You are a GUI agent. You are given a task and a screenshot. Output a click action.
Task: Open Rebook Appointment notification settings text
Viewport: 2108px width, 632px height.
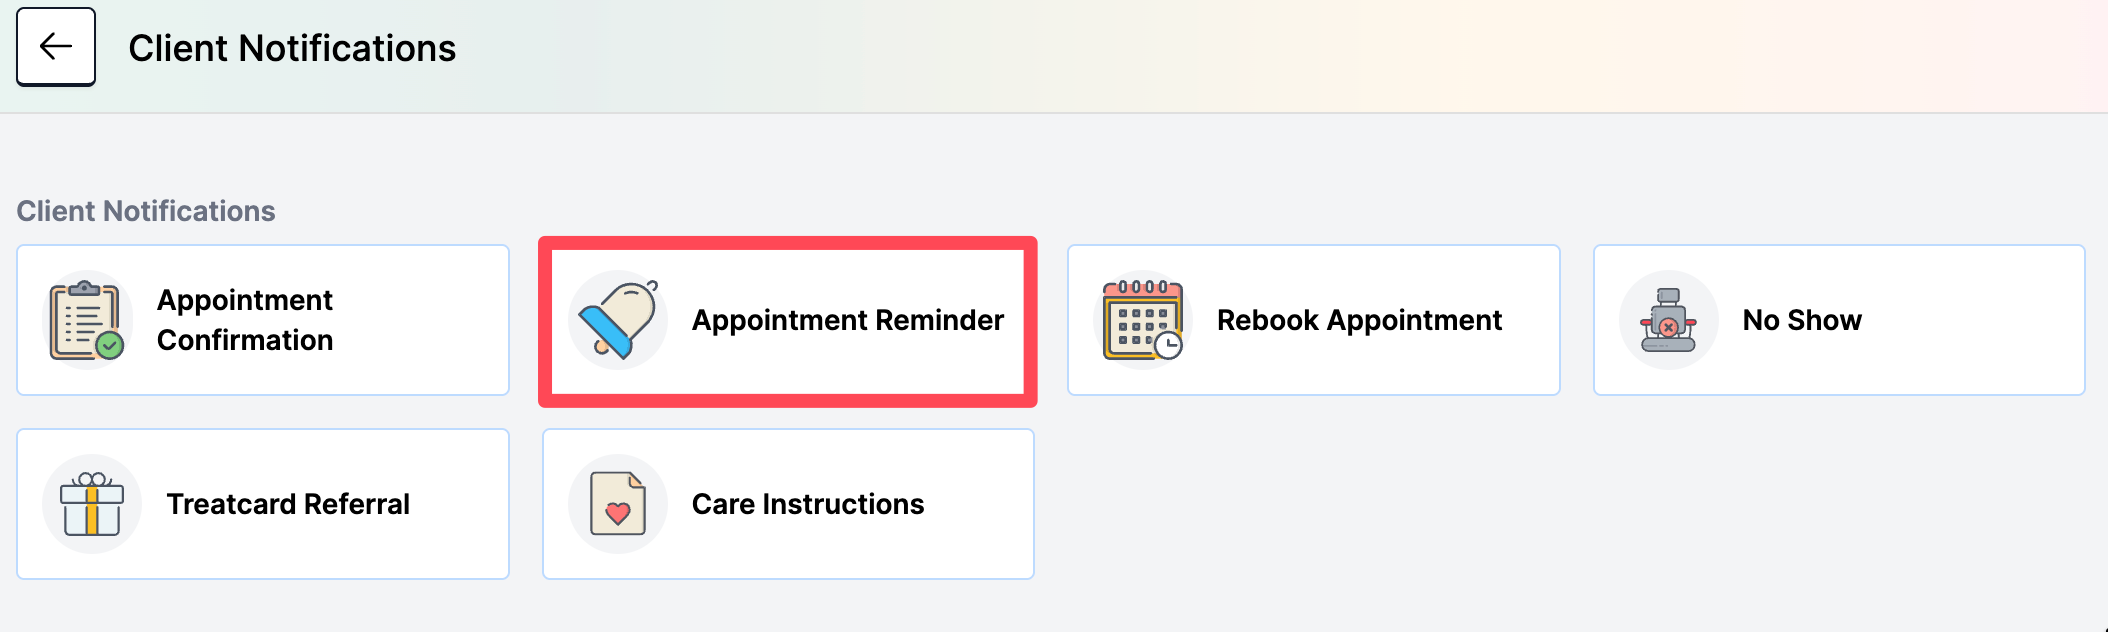[x=1359, y=320]
